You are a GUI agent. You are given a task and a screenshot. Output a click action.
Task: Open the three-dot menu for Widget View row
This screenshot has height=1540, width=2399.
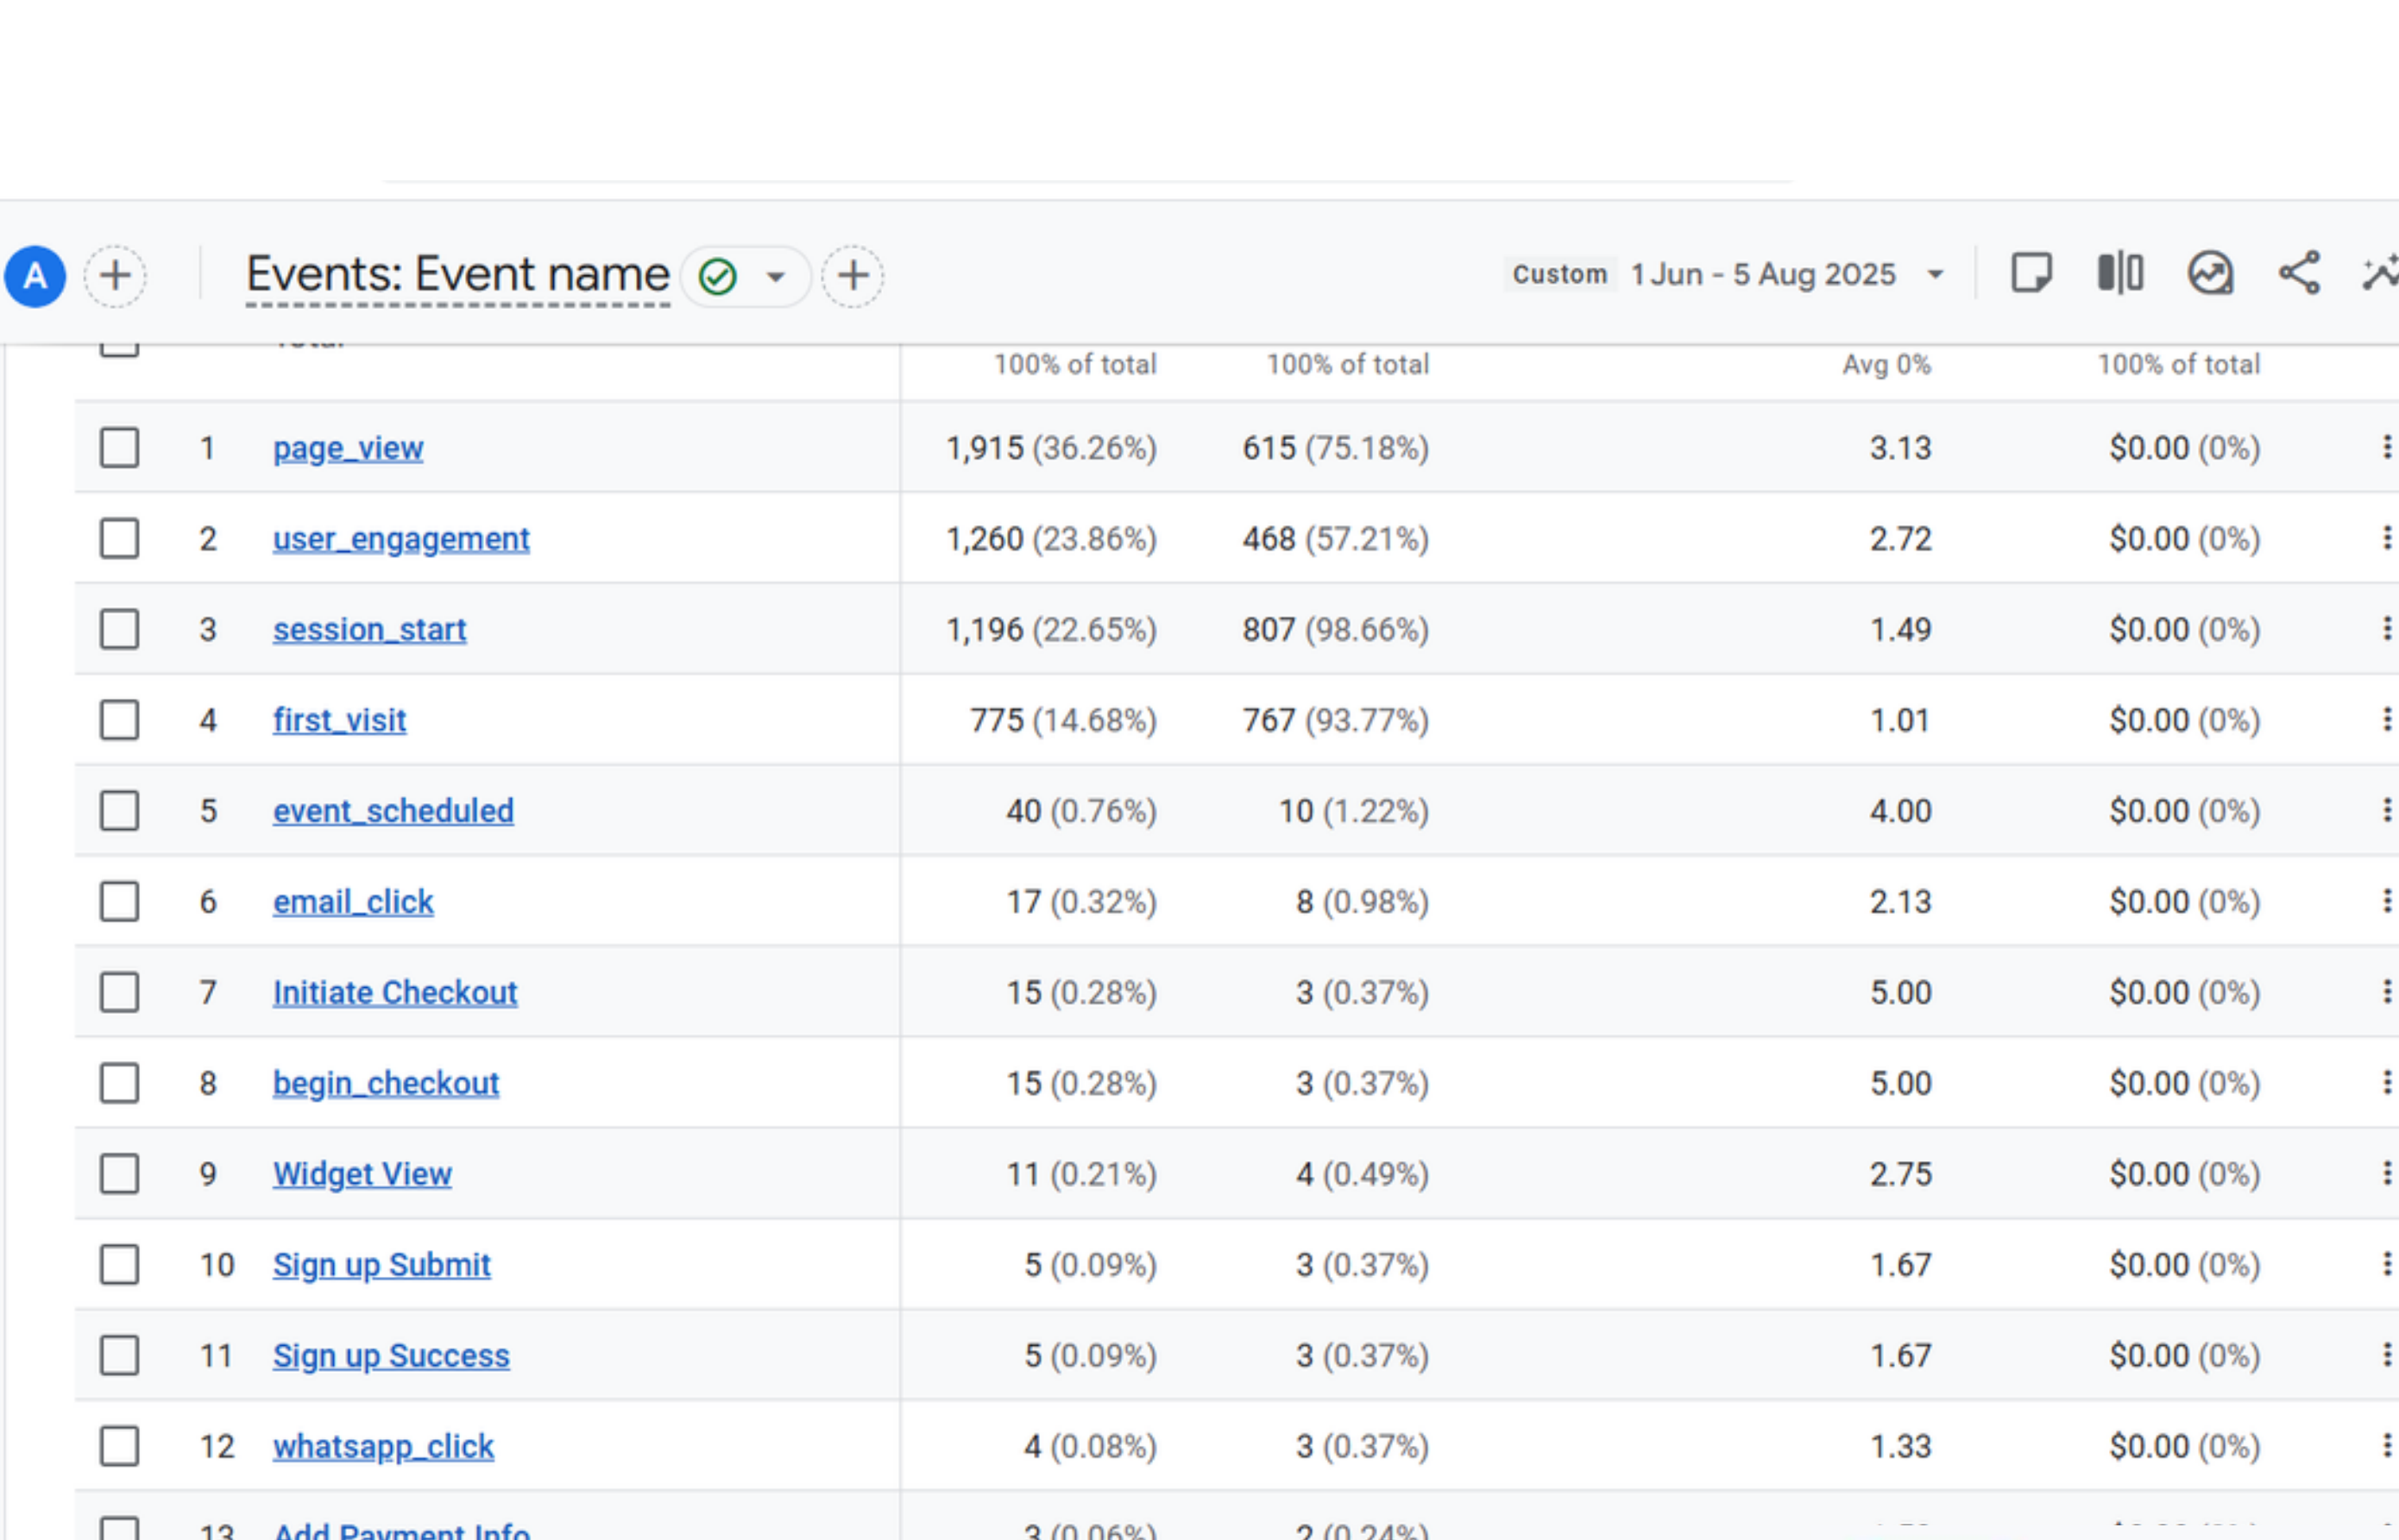2386,1174
